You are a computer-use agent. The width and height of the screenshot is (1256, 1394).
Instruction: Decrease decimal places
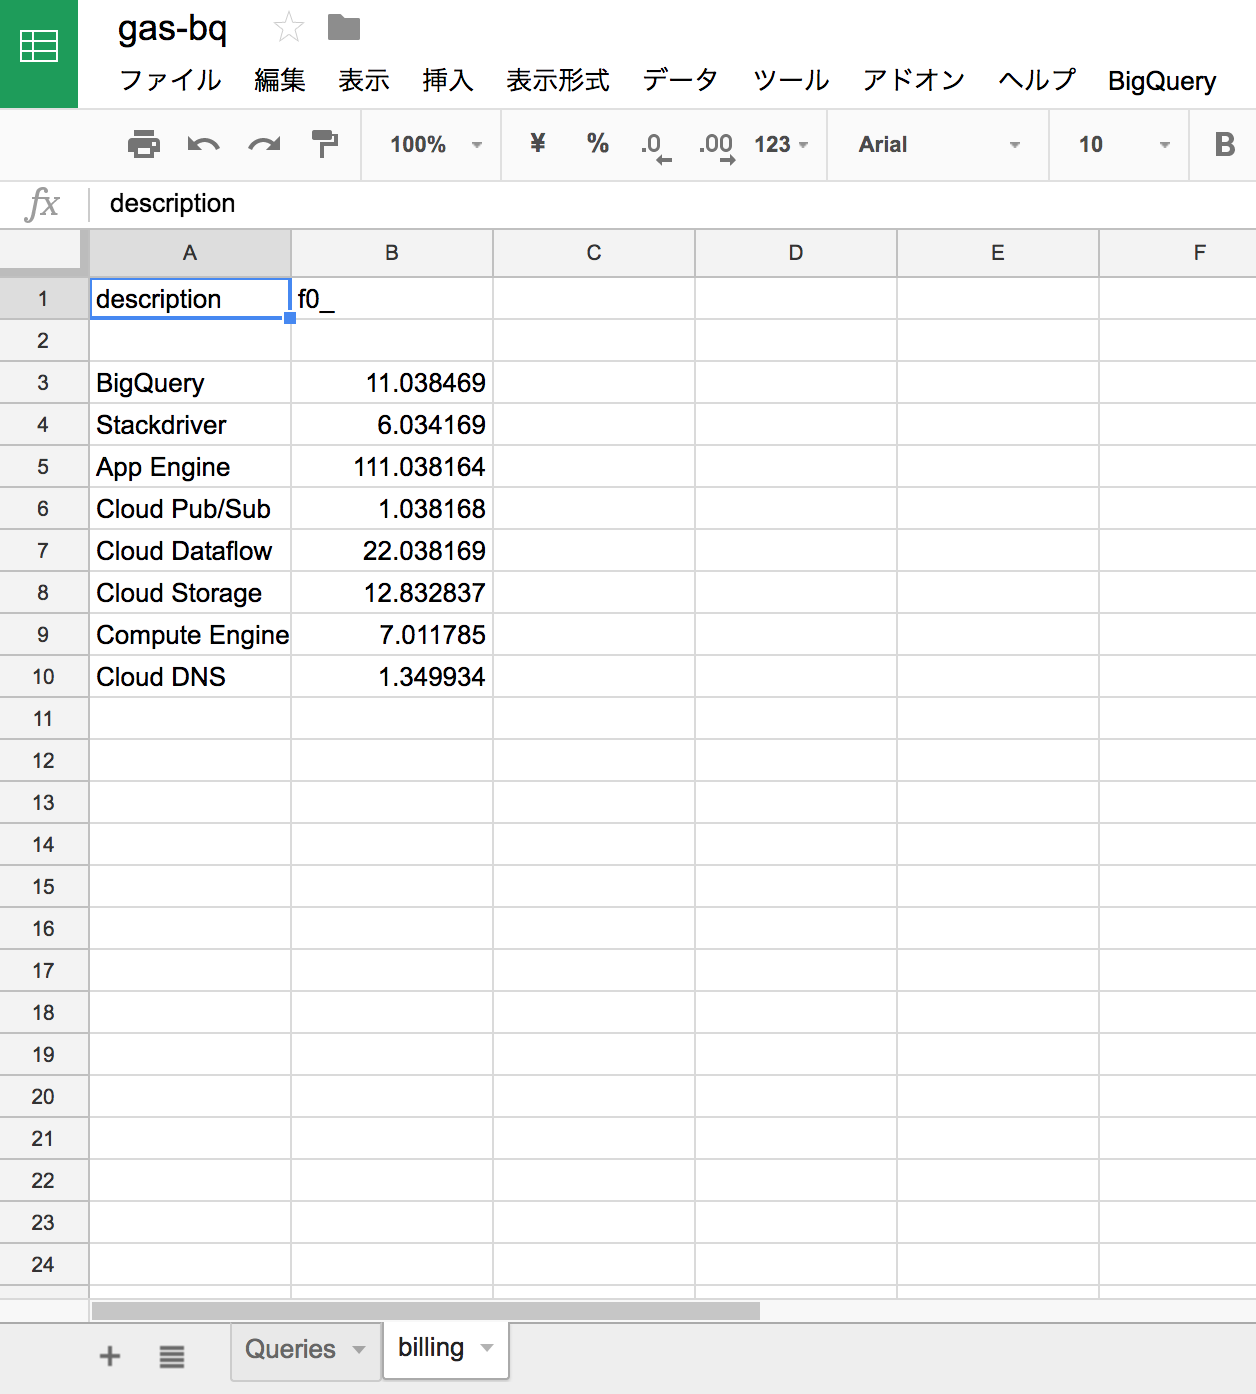[656, 146]
